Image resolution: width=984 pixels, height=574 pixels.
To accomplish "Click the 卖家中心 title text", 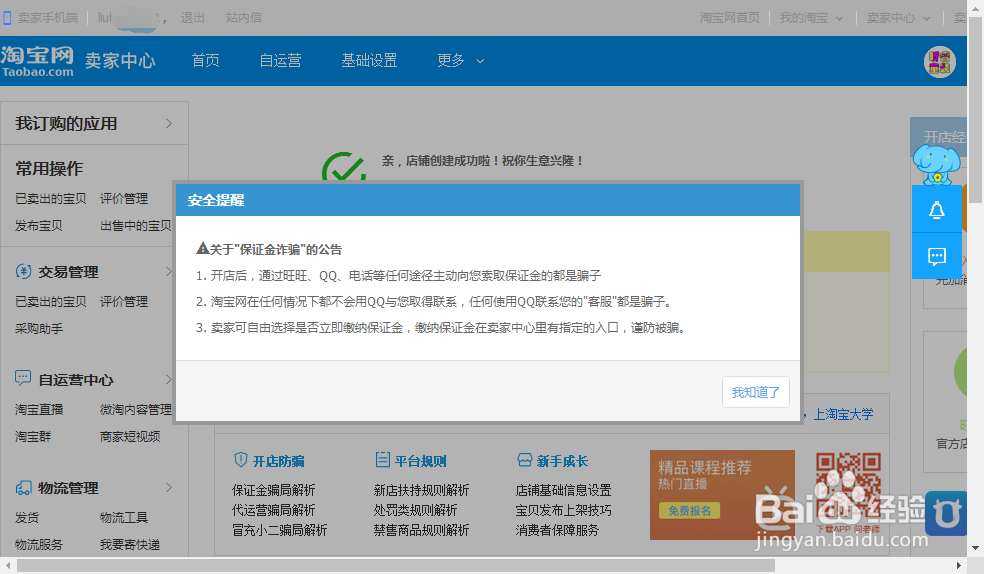I will (120, 61).
